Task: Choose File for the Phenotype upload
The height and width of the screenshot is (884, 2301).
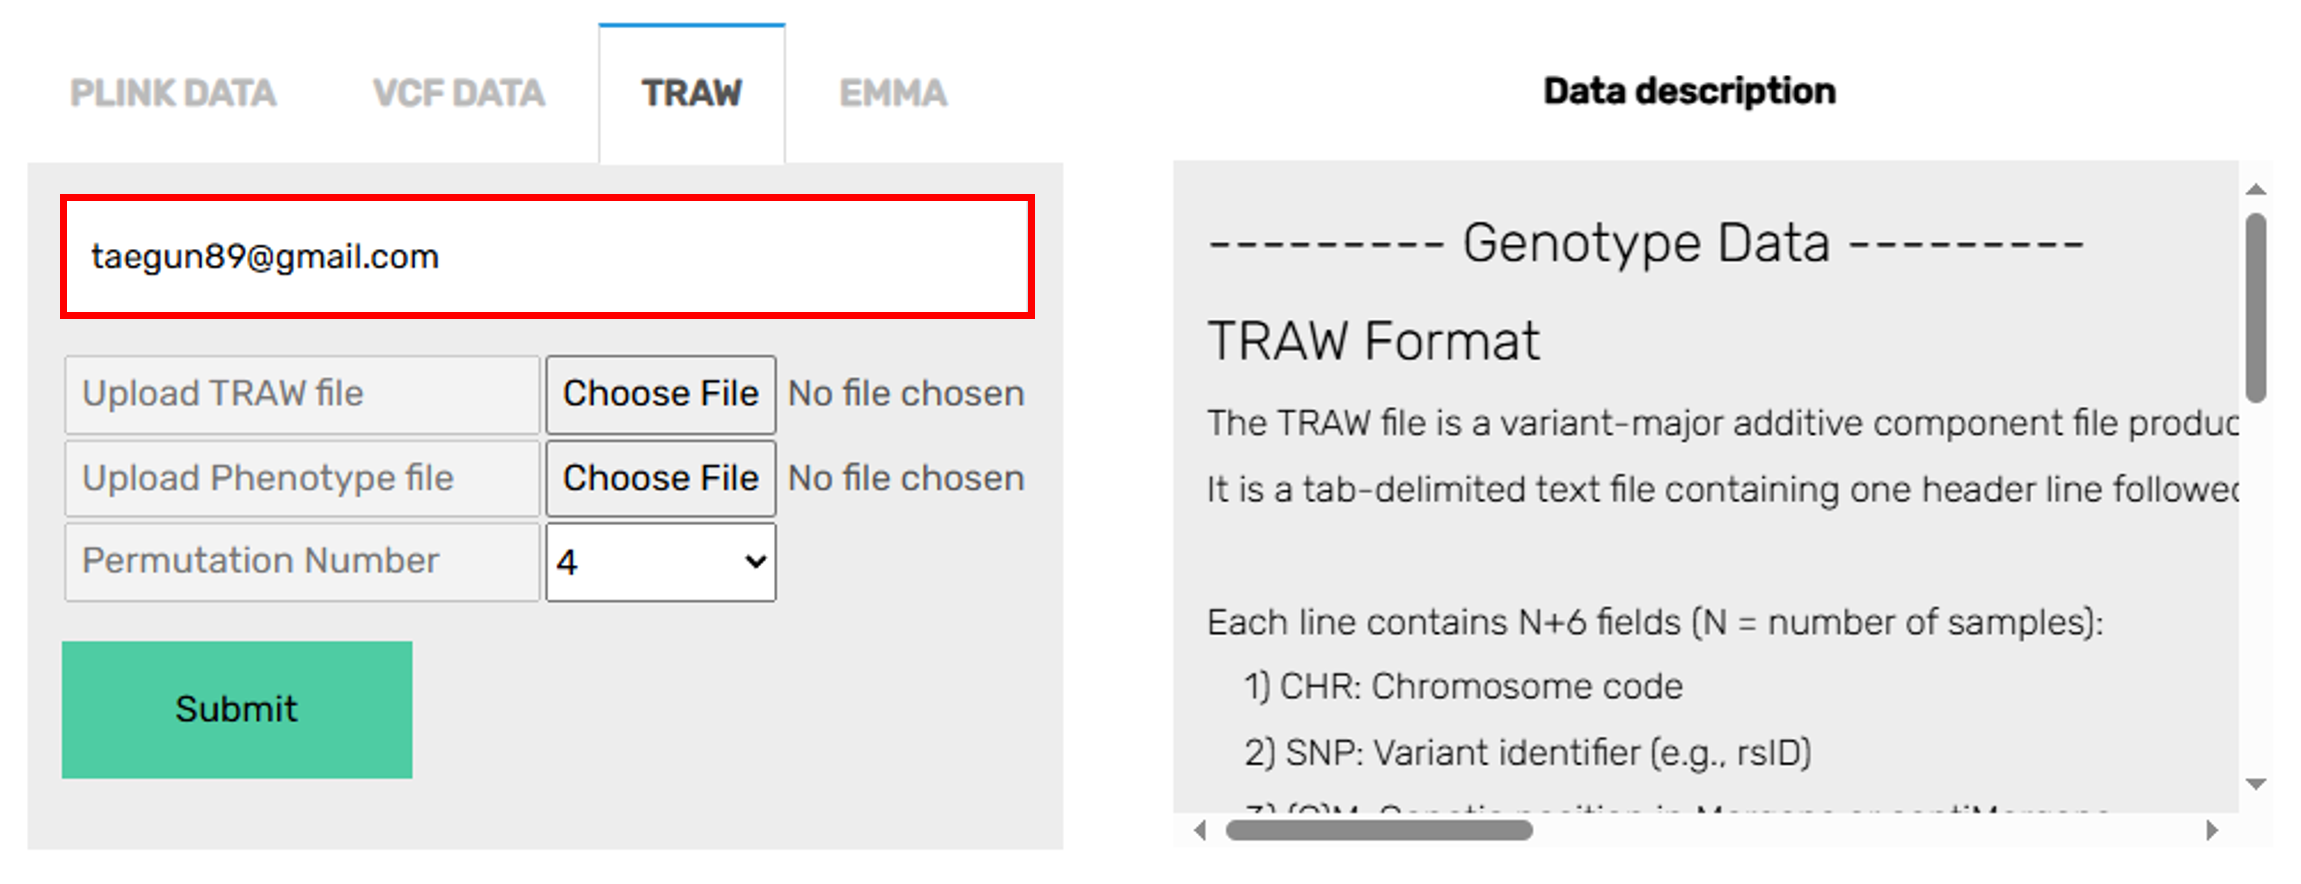Action: coord(660,479)
